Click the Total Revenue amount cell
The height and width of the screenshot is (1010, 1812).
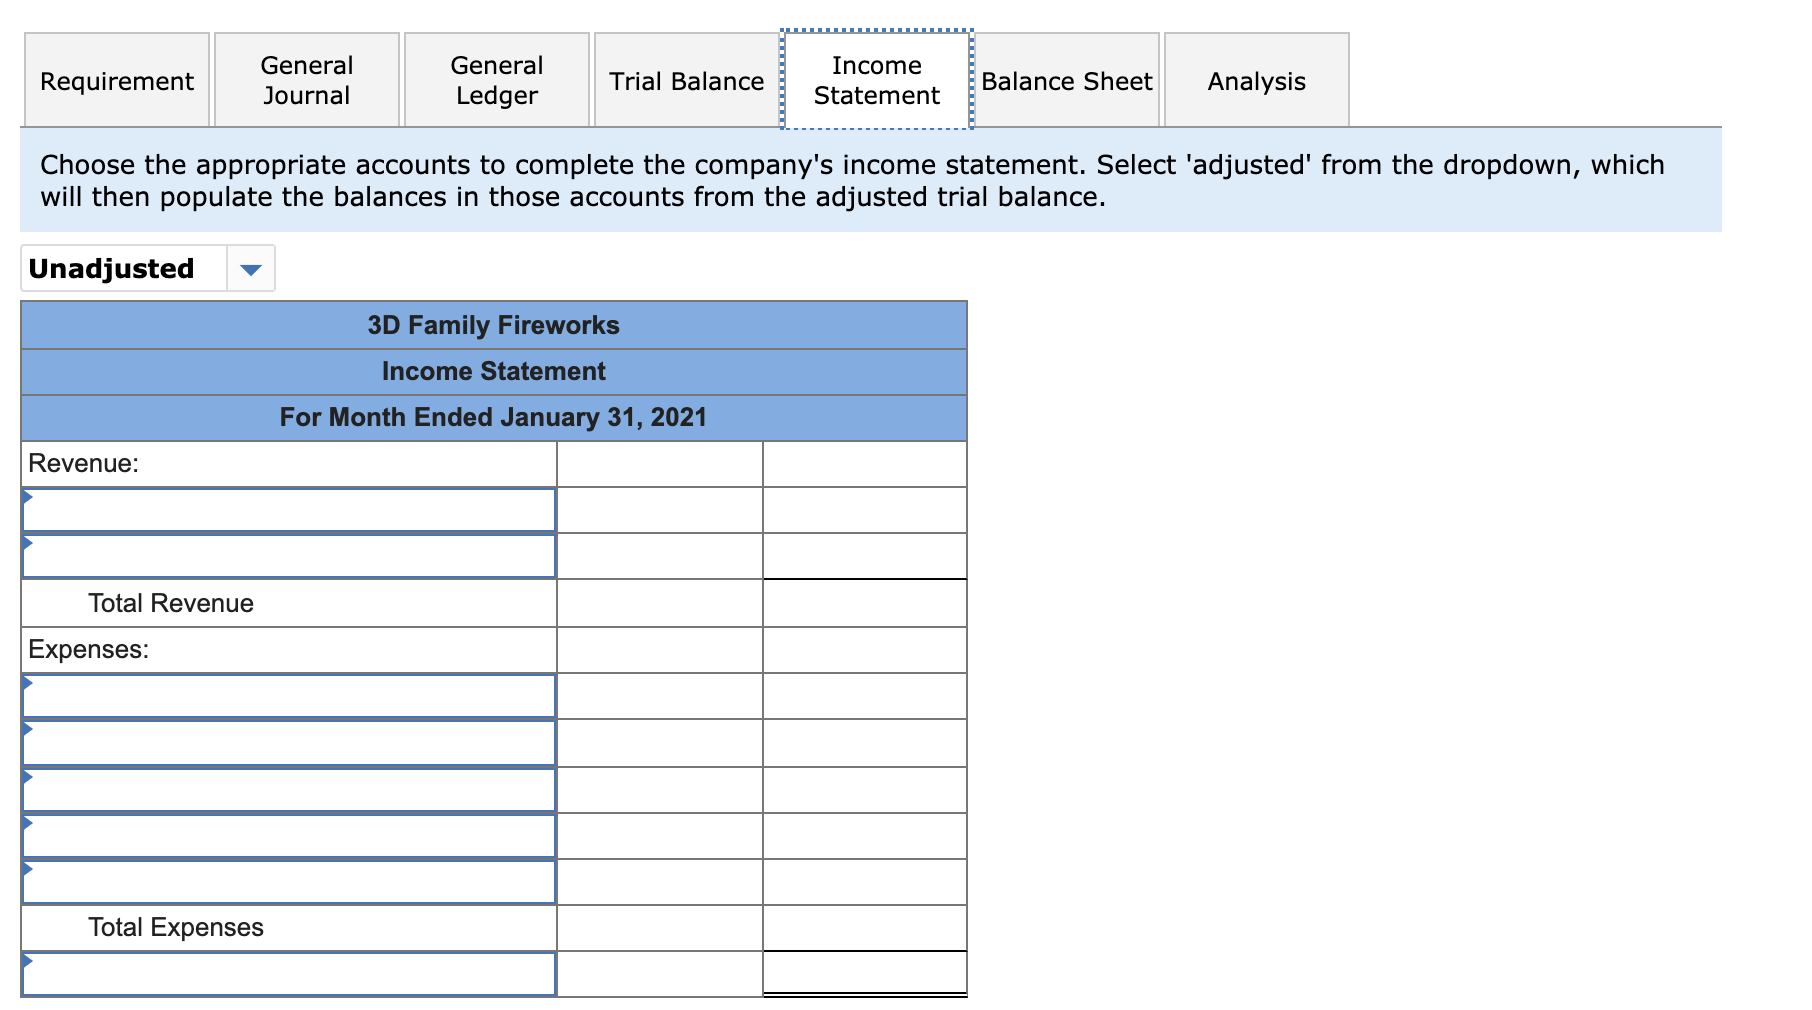click(x=864, y=603)
